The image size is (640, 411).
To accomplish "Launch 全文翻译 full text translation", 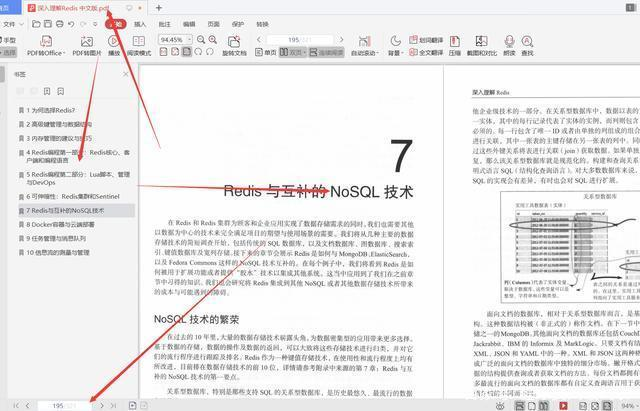I will pyautogui.click(x=426, y=52).
